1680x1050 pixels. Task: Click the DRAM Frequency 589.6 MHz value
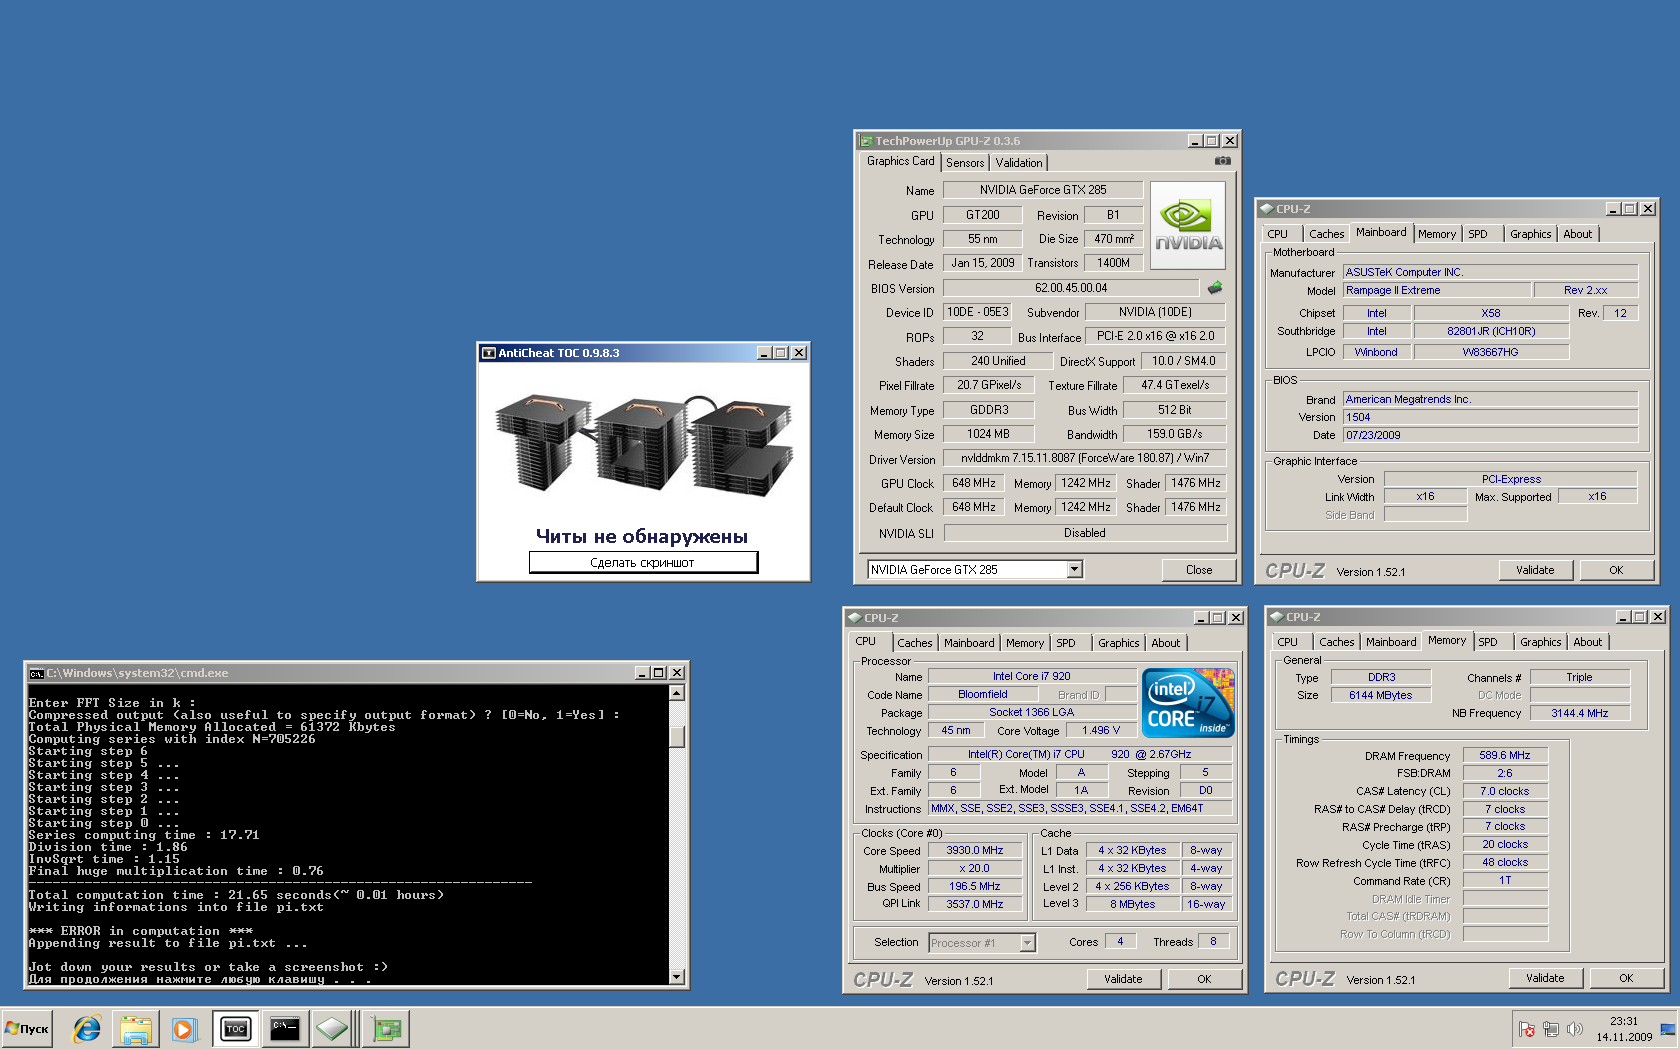click(x=1505, y=755)
